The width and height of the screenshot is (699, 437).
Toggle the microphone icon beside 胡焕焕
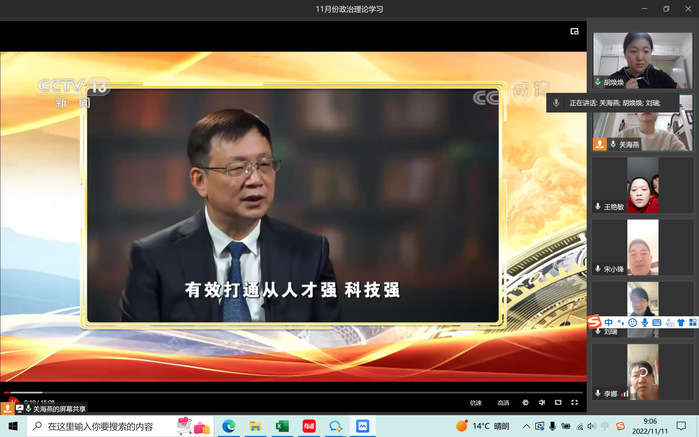click(x=598, y=82)
